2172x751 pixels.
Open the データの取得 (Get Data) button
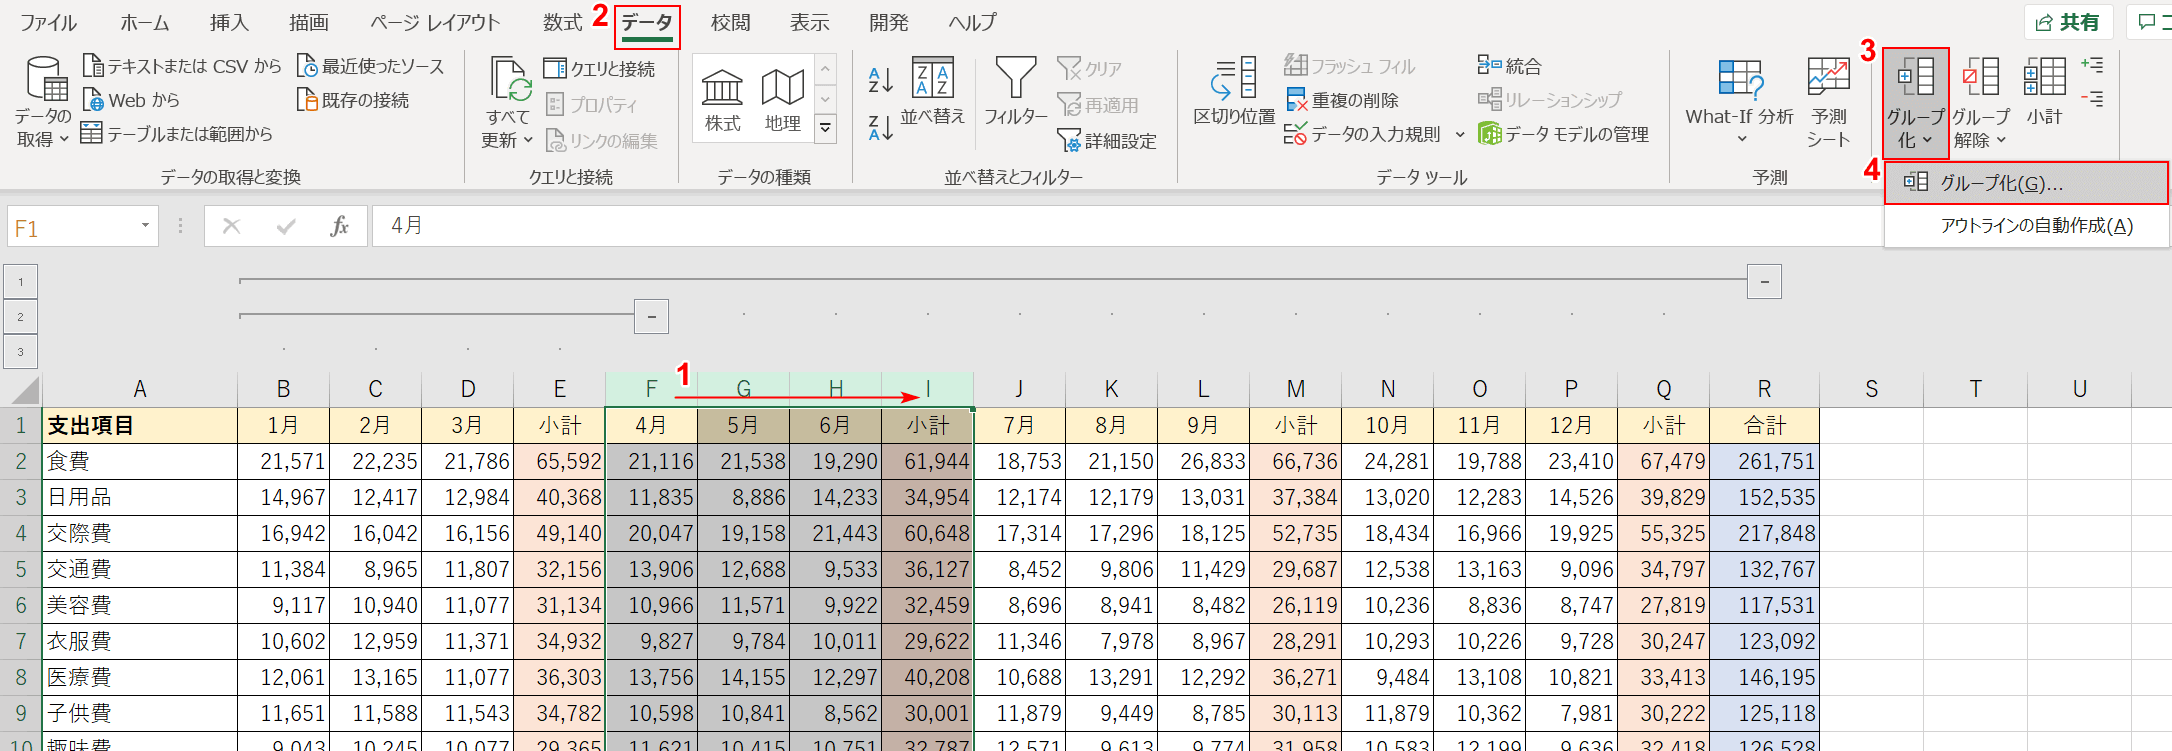44,102
